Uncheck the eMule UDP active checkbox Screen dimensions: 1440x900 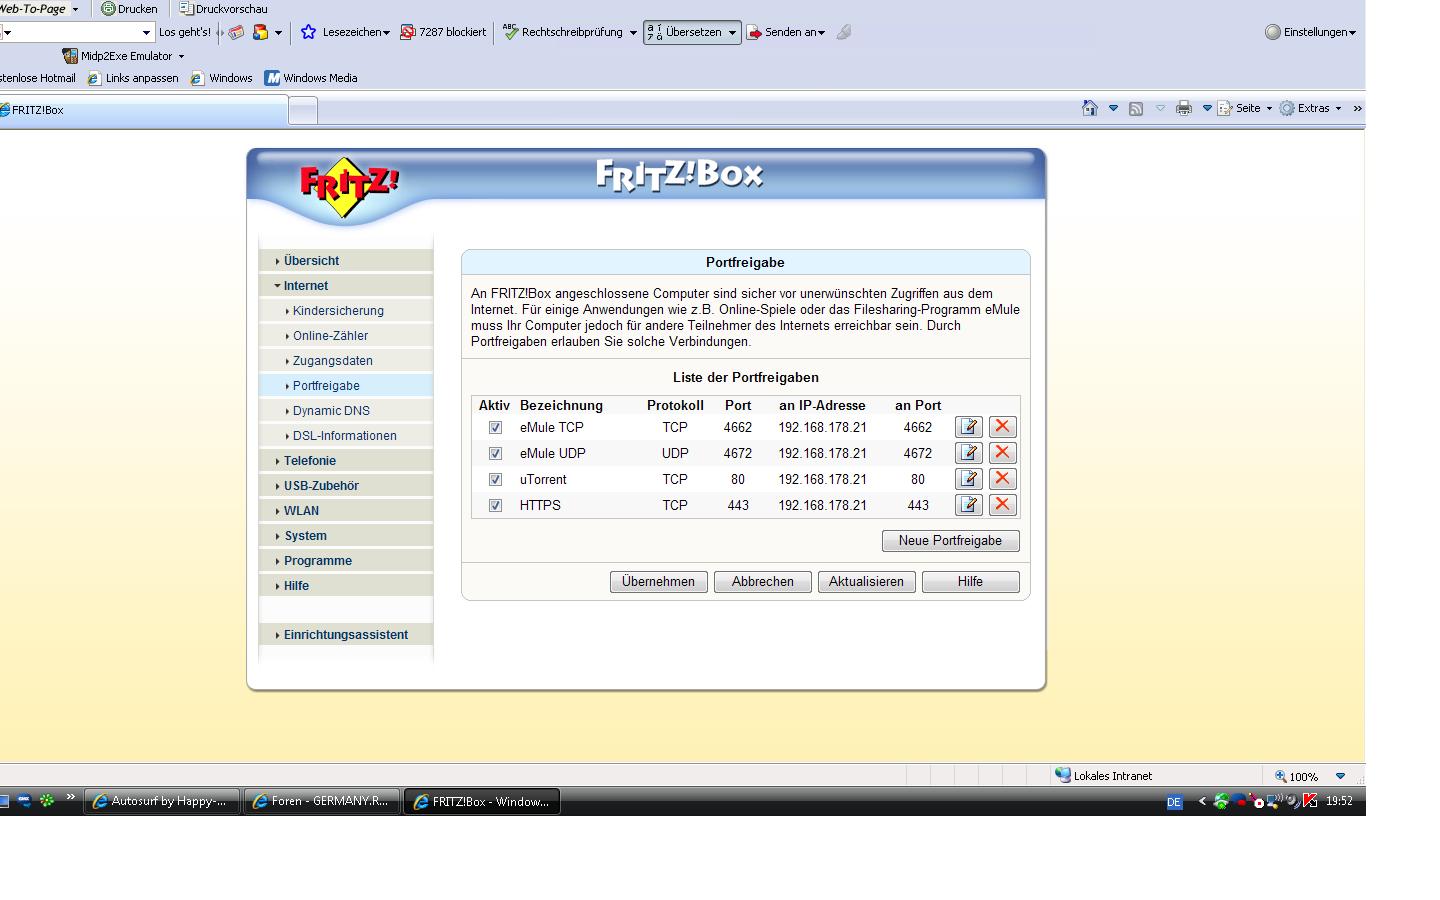click(x=495, y=453)
